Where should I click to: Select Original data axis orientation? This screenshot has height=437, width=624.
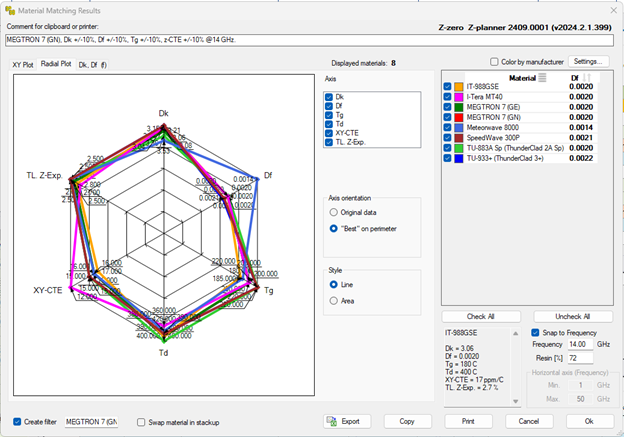coord(333,212)
